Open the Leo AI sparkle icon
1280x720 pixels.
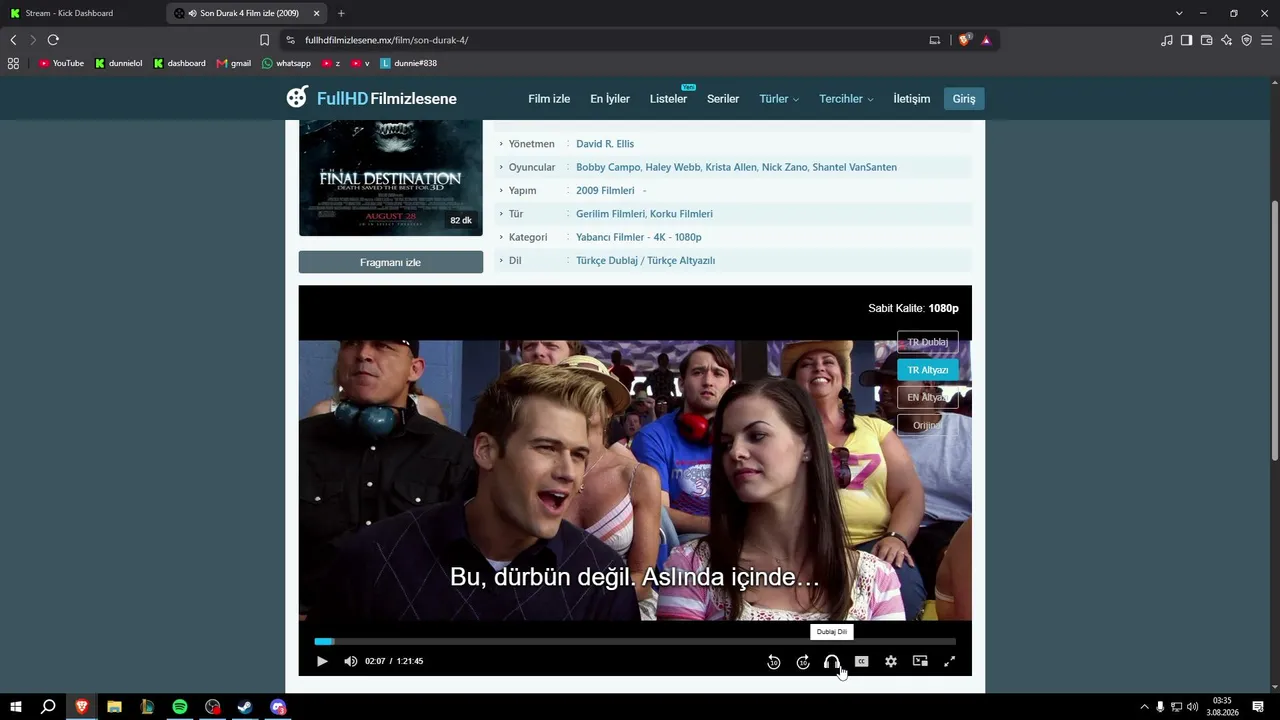1226,40
